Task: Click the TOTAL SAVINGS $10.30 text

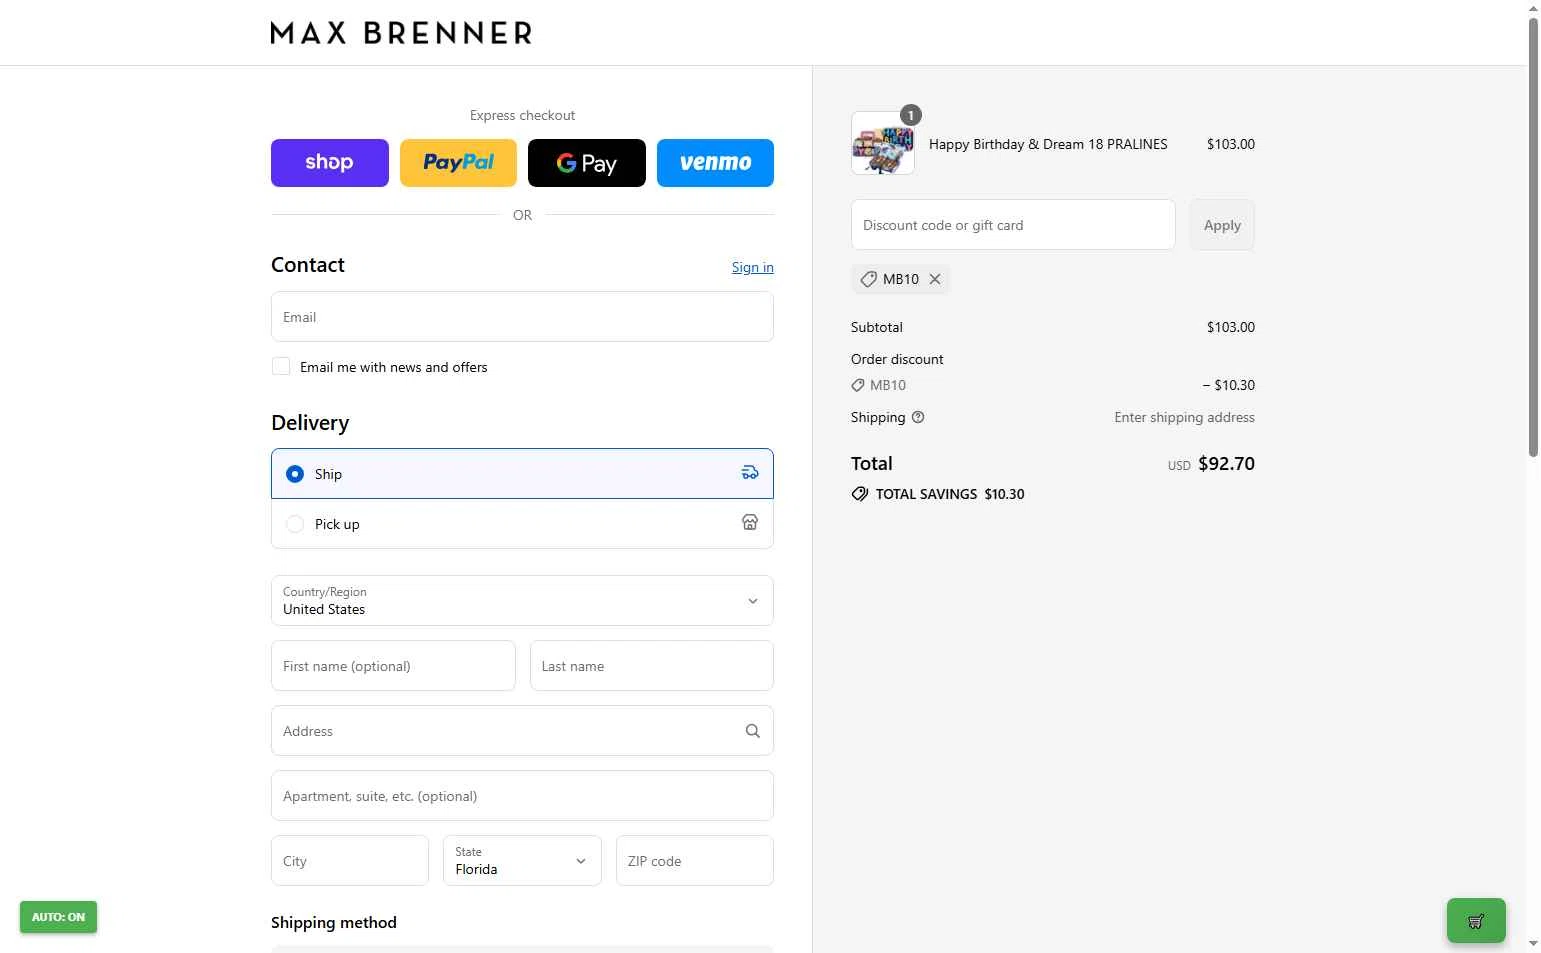Action: point(950,494)
